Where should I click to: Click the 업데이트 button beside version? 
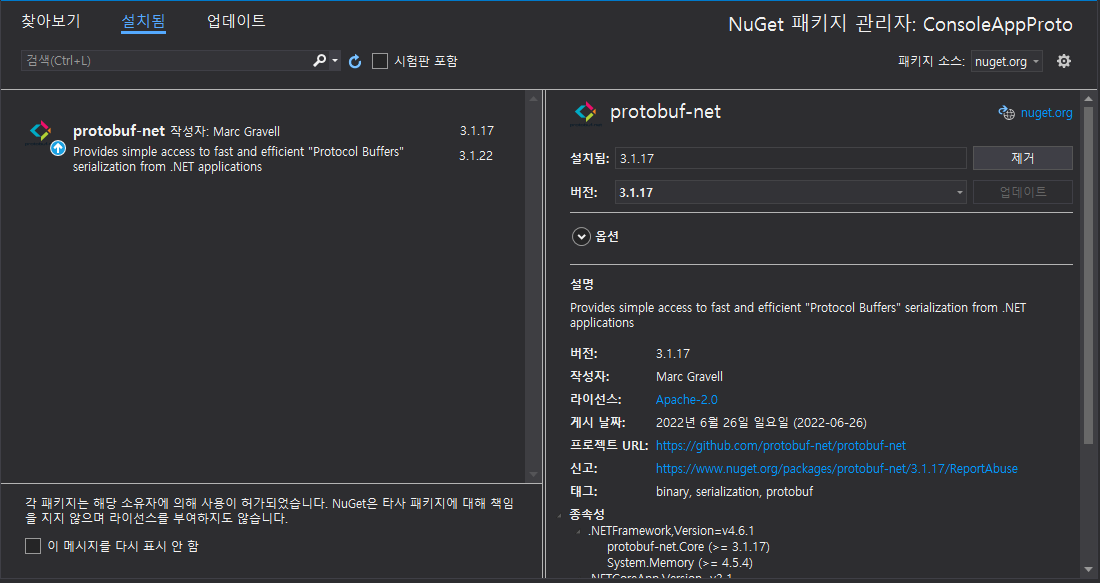[1022, 192]
